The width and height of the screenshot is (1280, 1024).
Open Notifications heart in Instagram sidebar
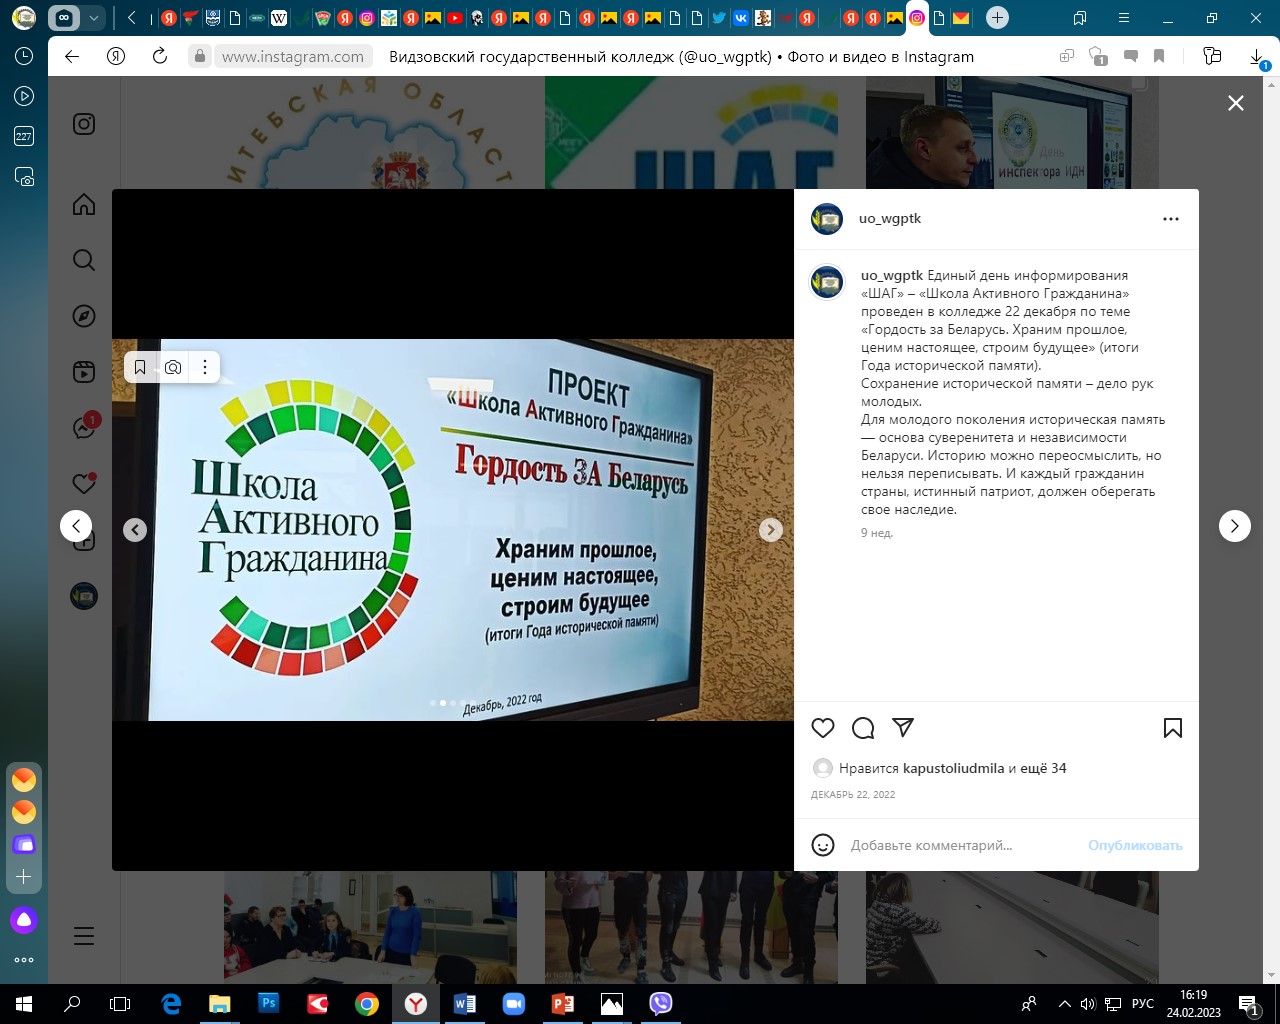click(x=84, y=484)
